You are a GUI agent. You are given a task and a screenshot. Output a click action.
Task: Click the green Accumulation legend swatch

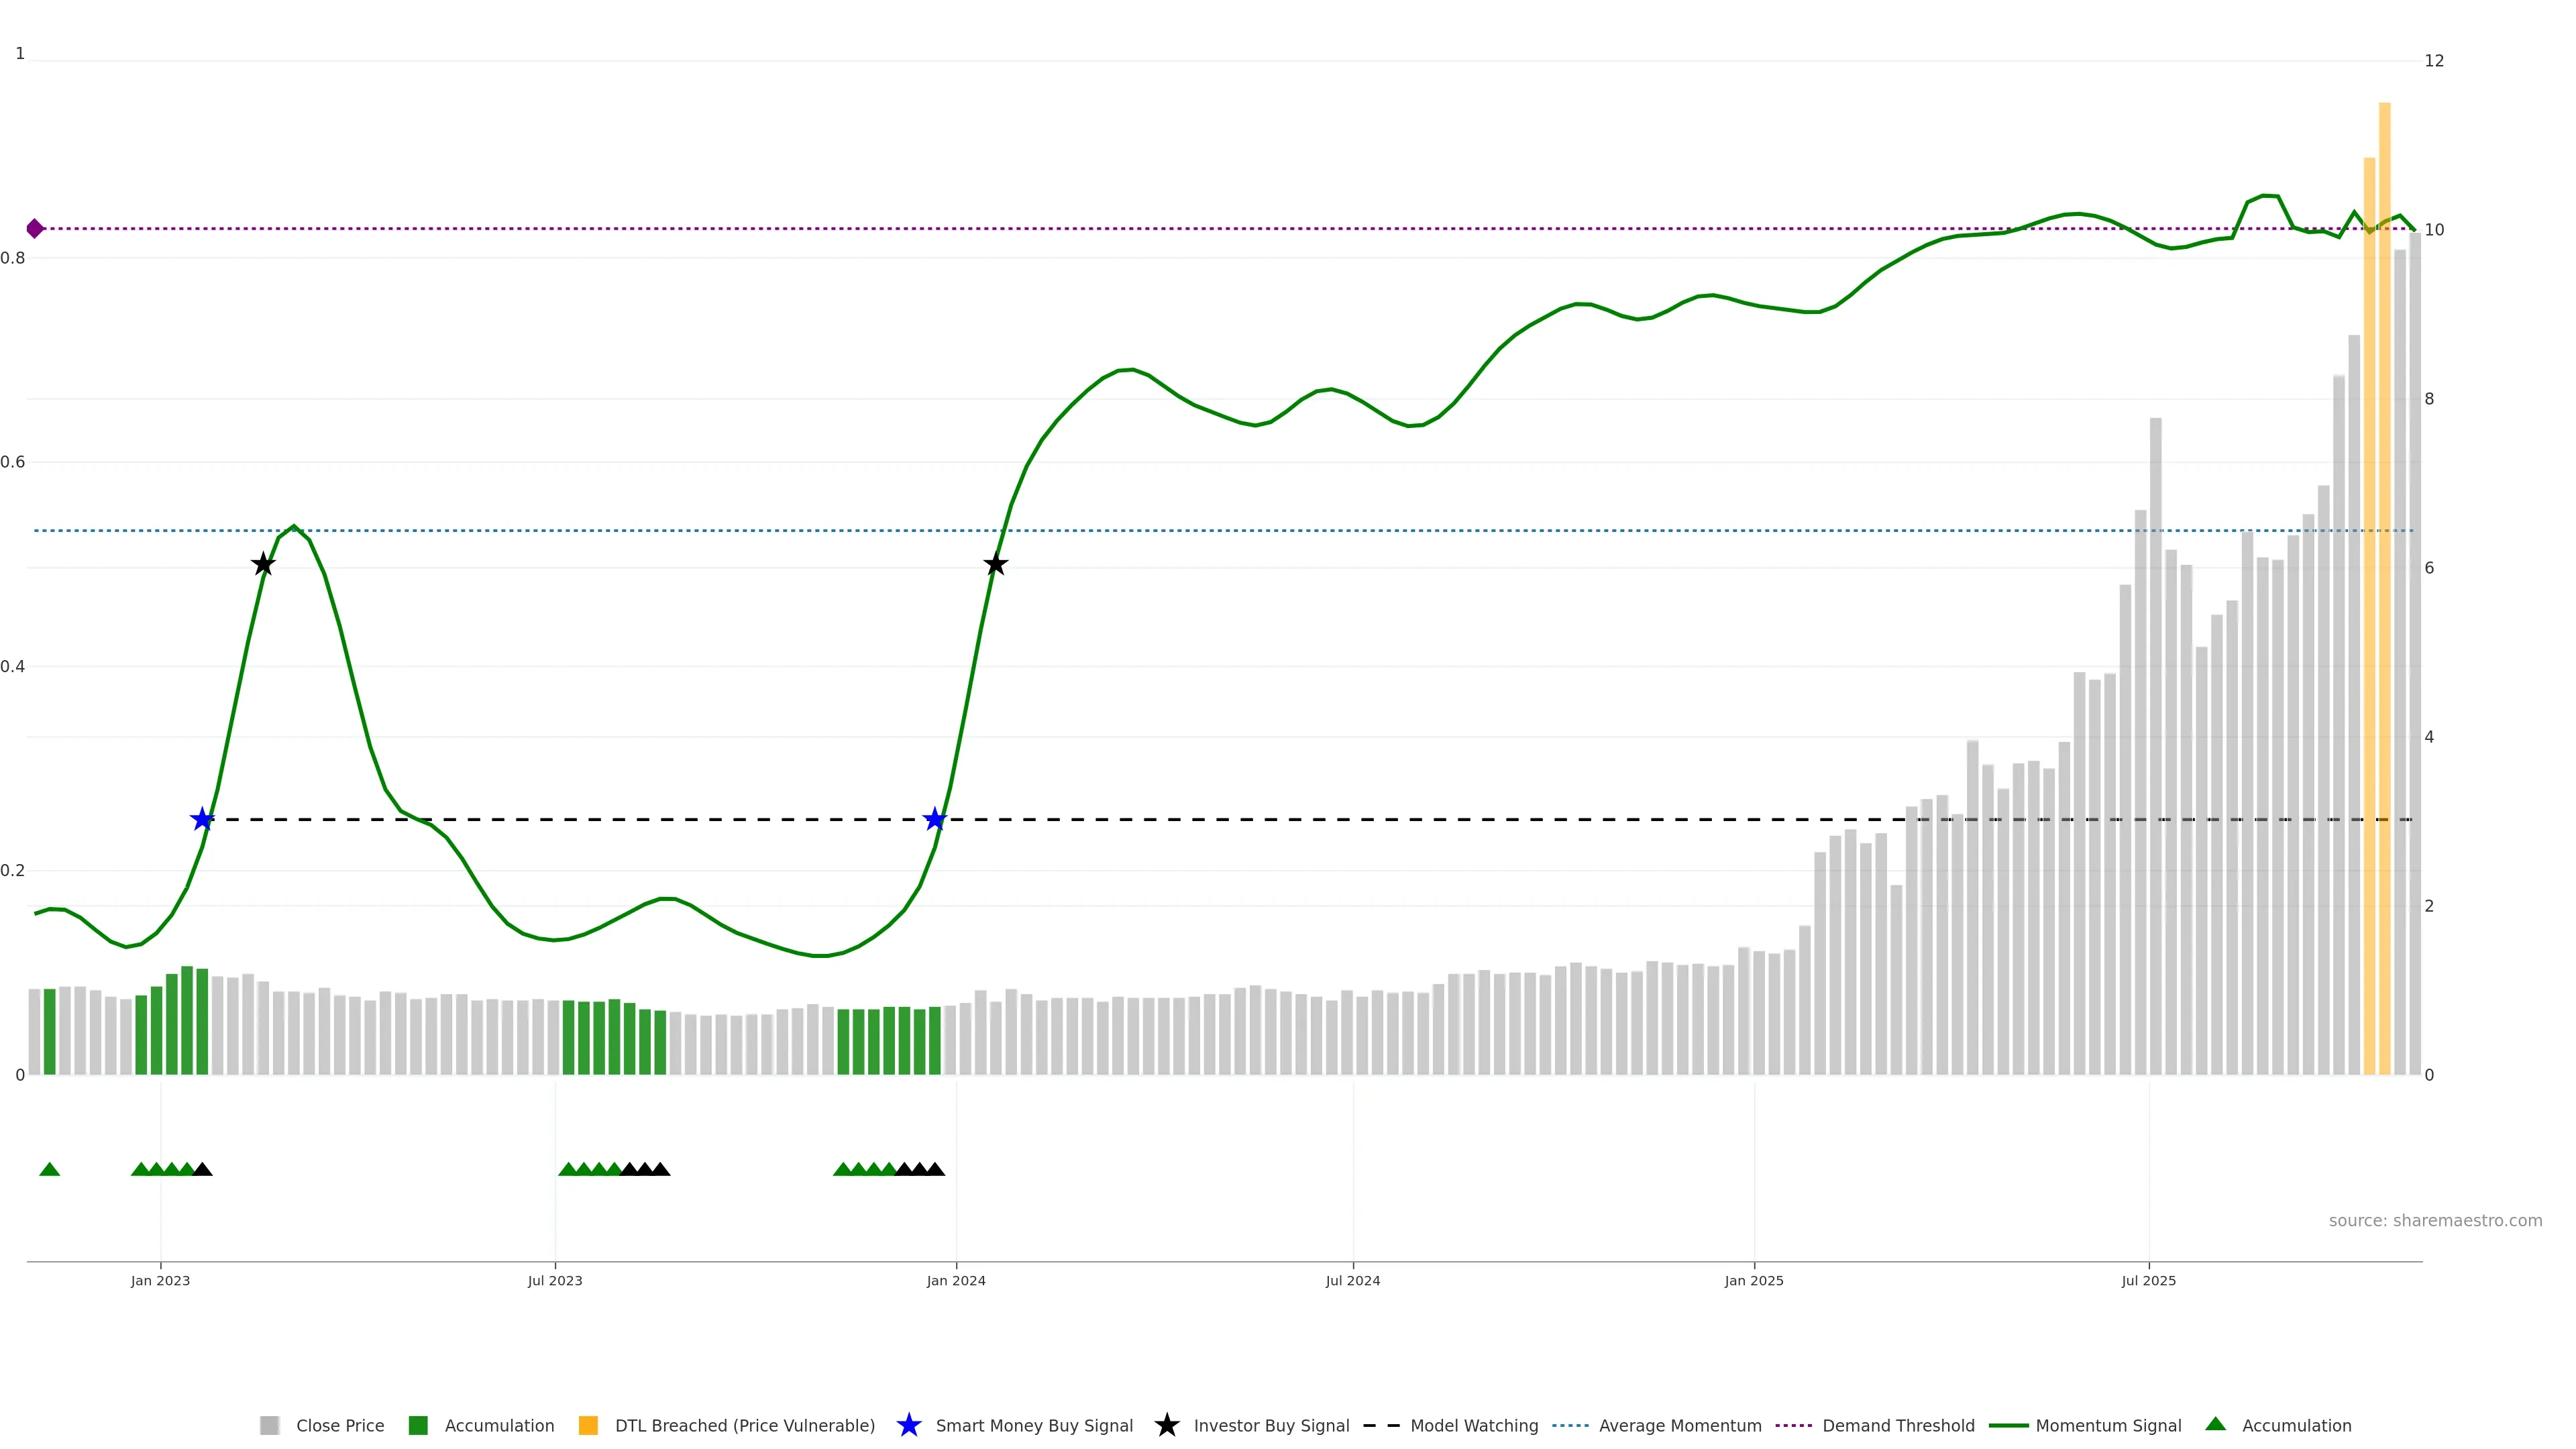(418, 1425)
